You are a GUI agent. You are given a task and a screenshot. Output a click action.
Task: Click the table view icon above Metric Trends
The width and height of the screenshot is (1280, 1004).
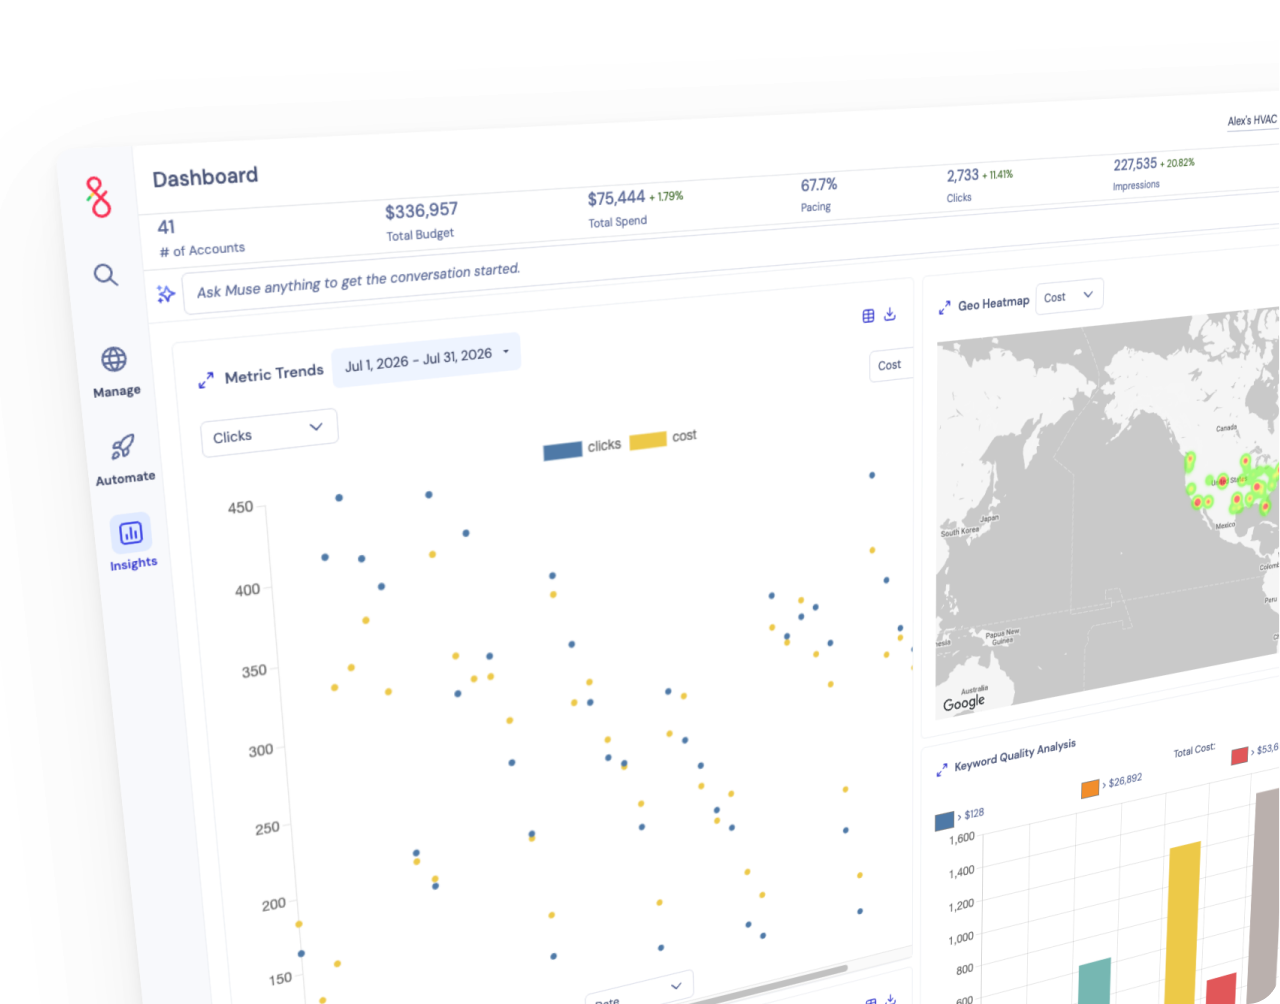click(868, 316)
